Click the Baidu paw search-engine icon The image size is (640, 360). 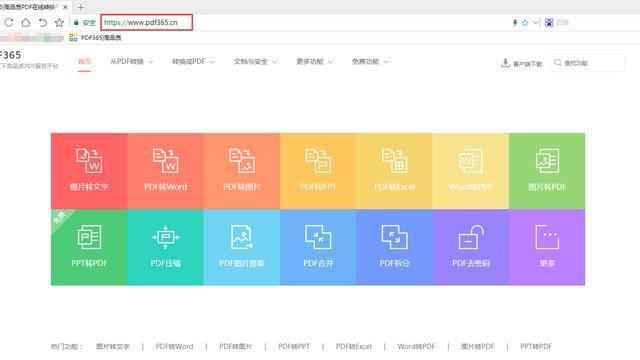coord(549,22)
